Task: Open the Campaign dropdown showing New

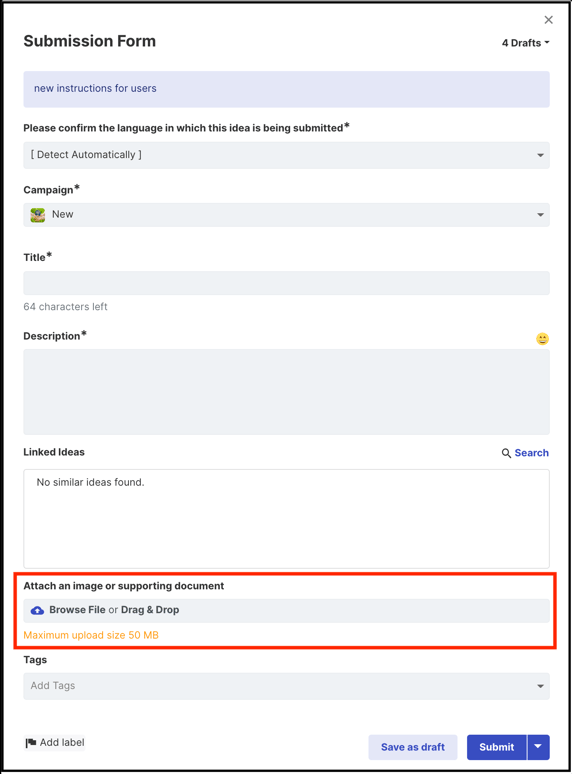Action: [x=286, y=215]
